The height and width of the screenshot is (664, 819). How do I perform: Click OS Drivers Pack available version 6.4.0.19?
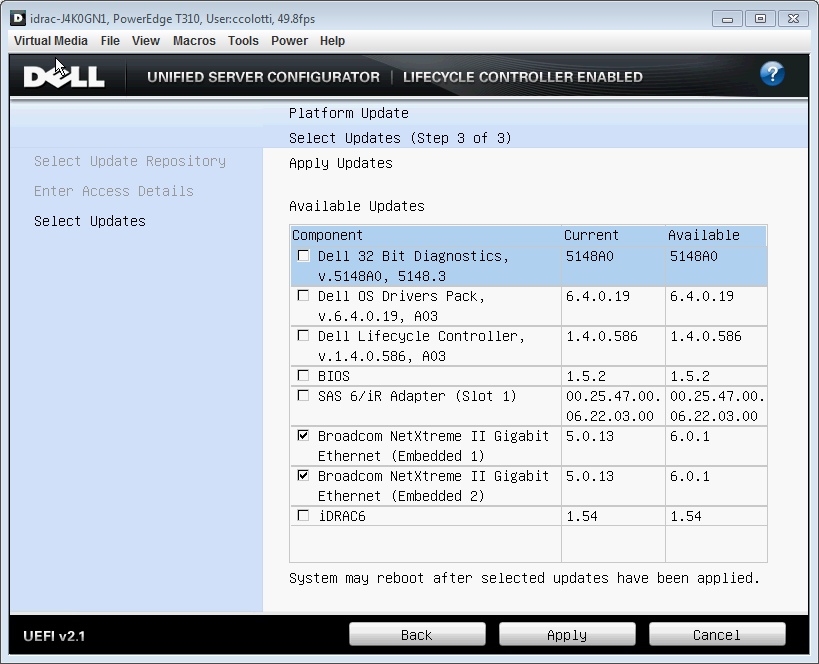pyautogui.click(x=702, y=296)
